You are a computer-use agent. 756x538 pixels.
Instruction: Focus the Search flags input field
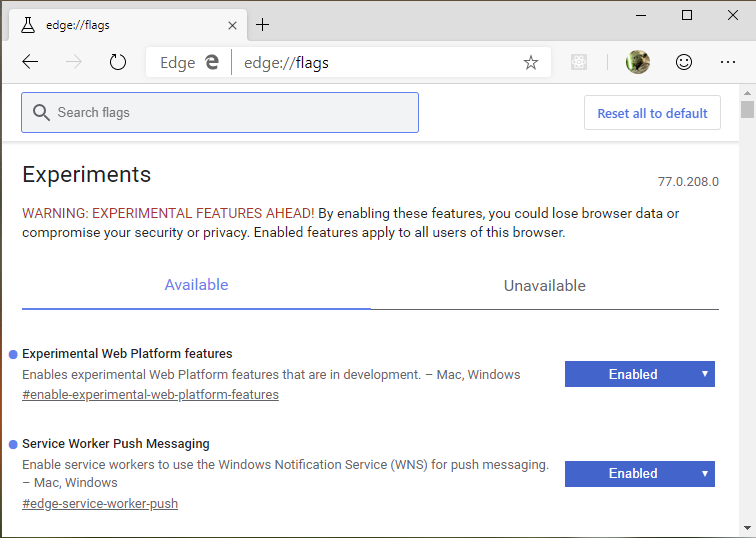[x=220, y=112]
